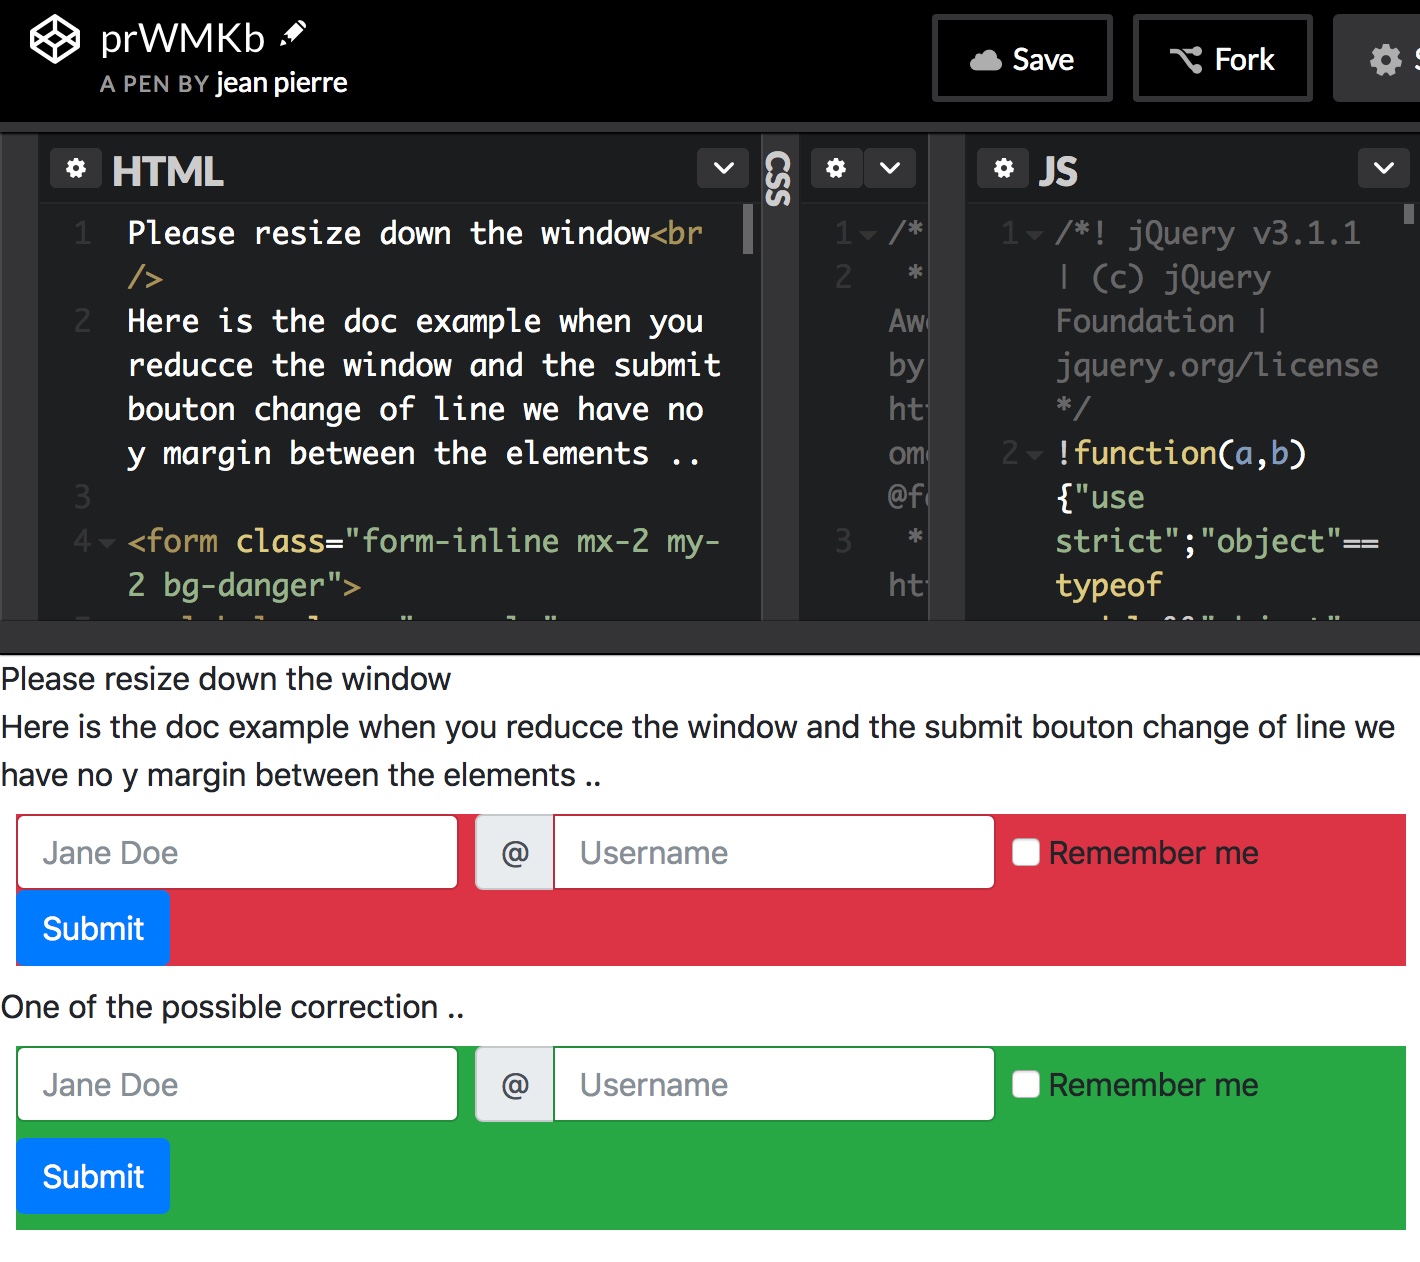Open the HTML editor settings gear
The width and height of the screenshot is (1420, 1262).
click(76, 168)
